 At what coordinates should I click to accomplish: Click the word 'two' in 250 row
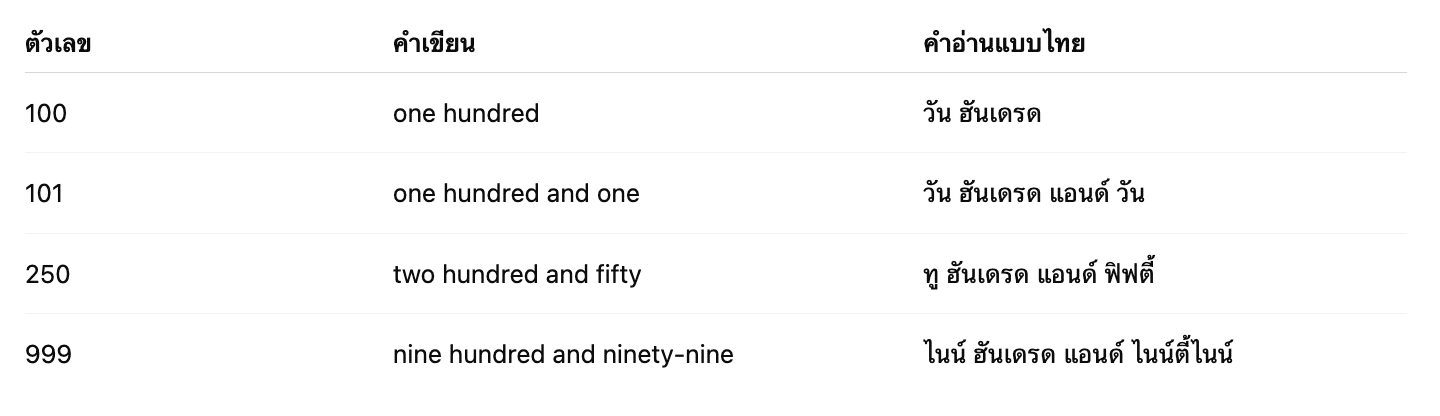tap(411, 274)
